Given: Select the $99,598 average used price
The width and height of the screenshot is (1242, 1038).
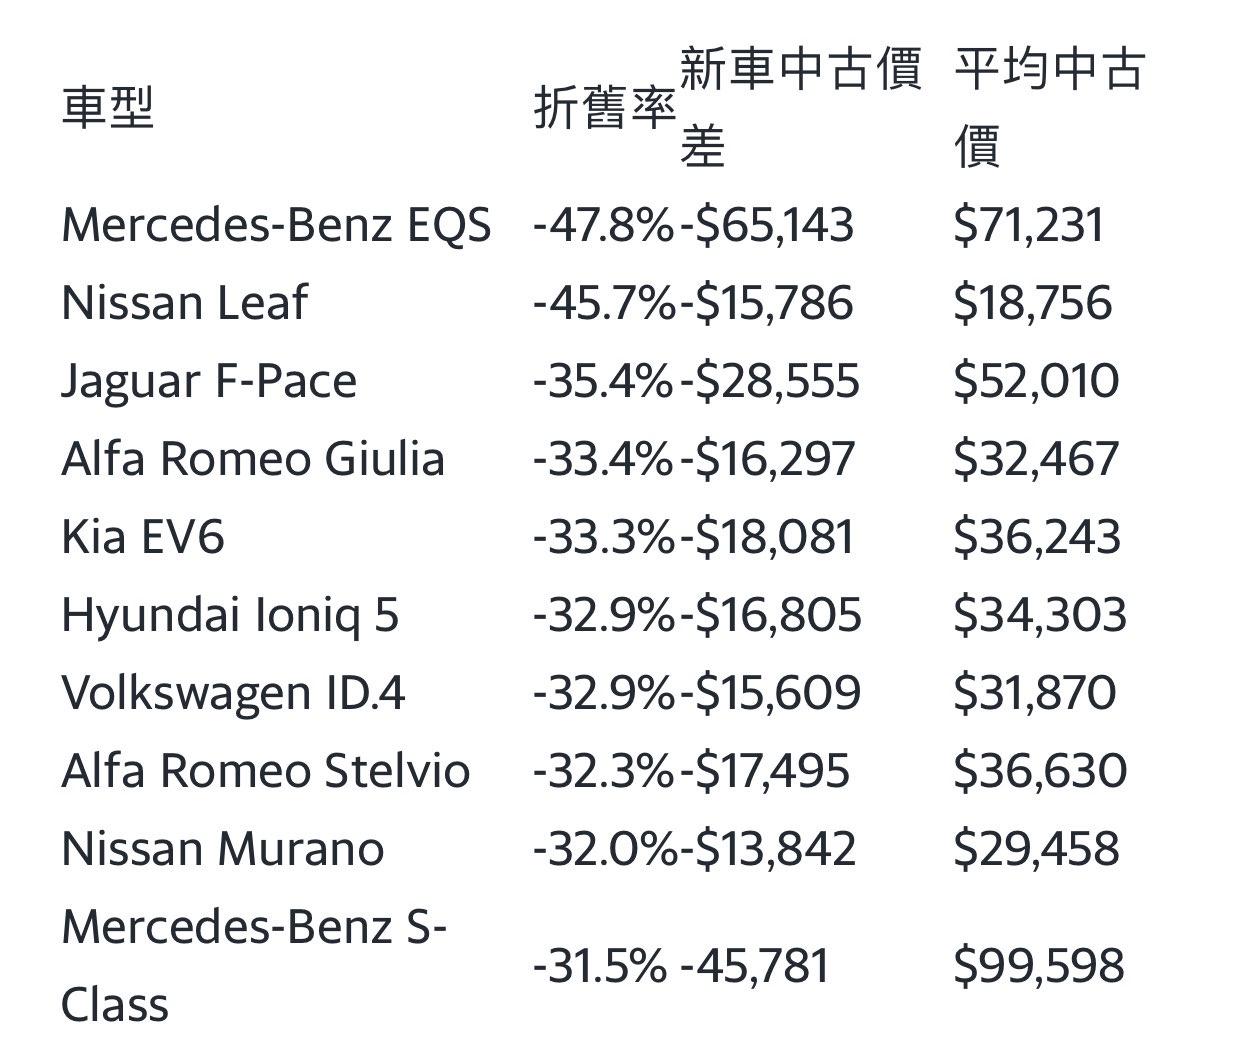Looking at the screenshot, I should (x=1039, y=966).
